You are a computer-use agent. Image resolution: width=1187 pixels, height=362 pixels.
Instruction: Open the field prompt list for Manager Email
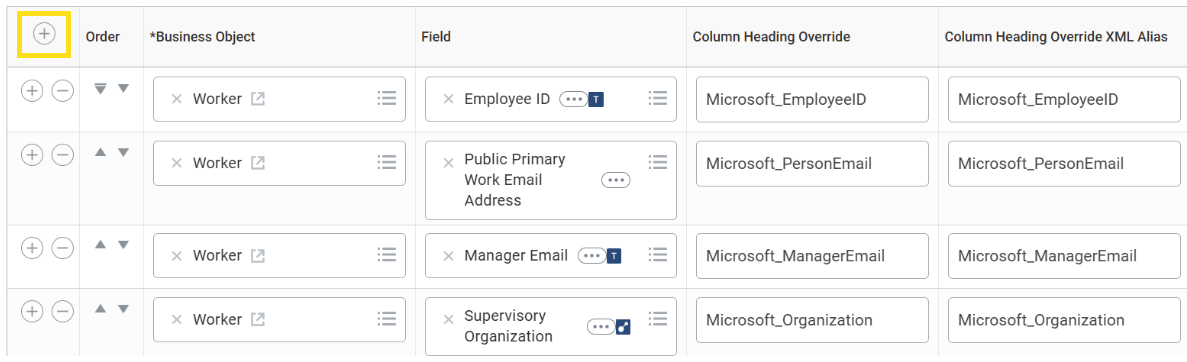coord(658,254)
